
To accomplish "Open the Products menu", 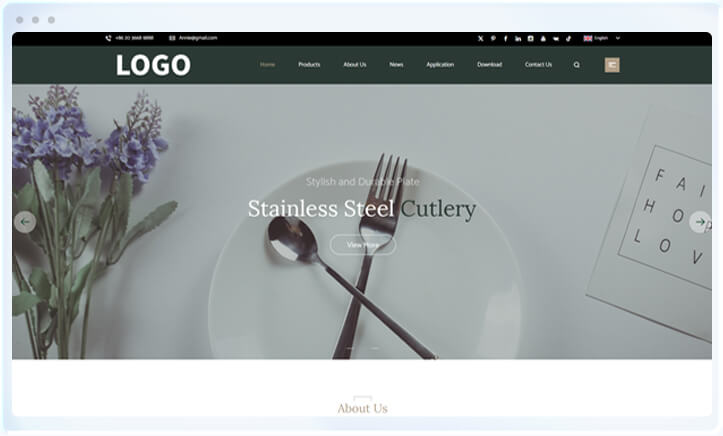I will pos(309,65).
